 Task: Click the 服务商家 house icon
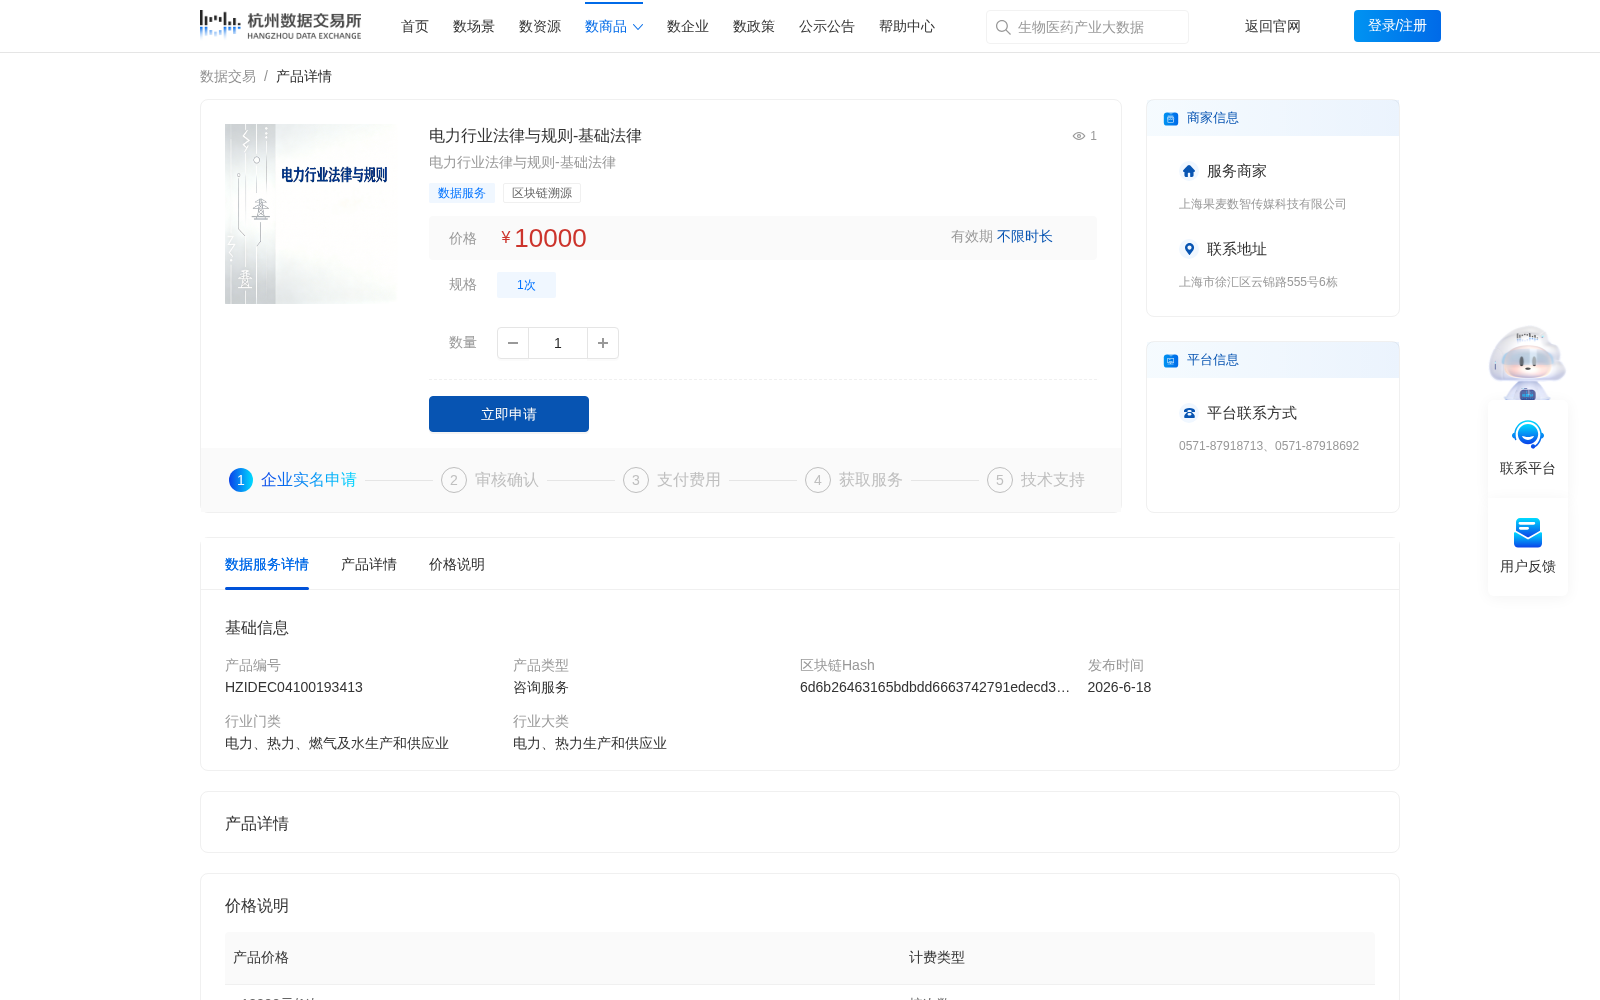pyautogui.click(x=1189, y=171)
